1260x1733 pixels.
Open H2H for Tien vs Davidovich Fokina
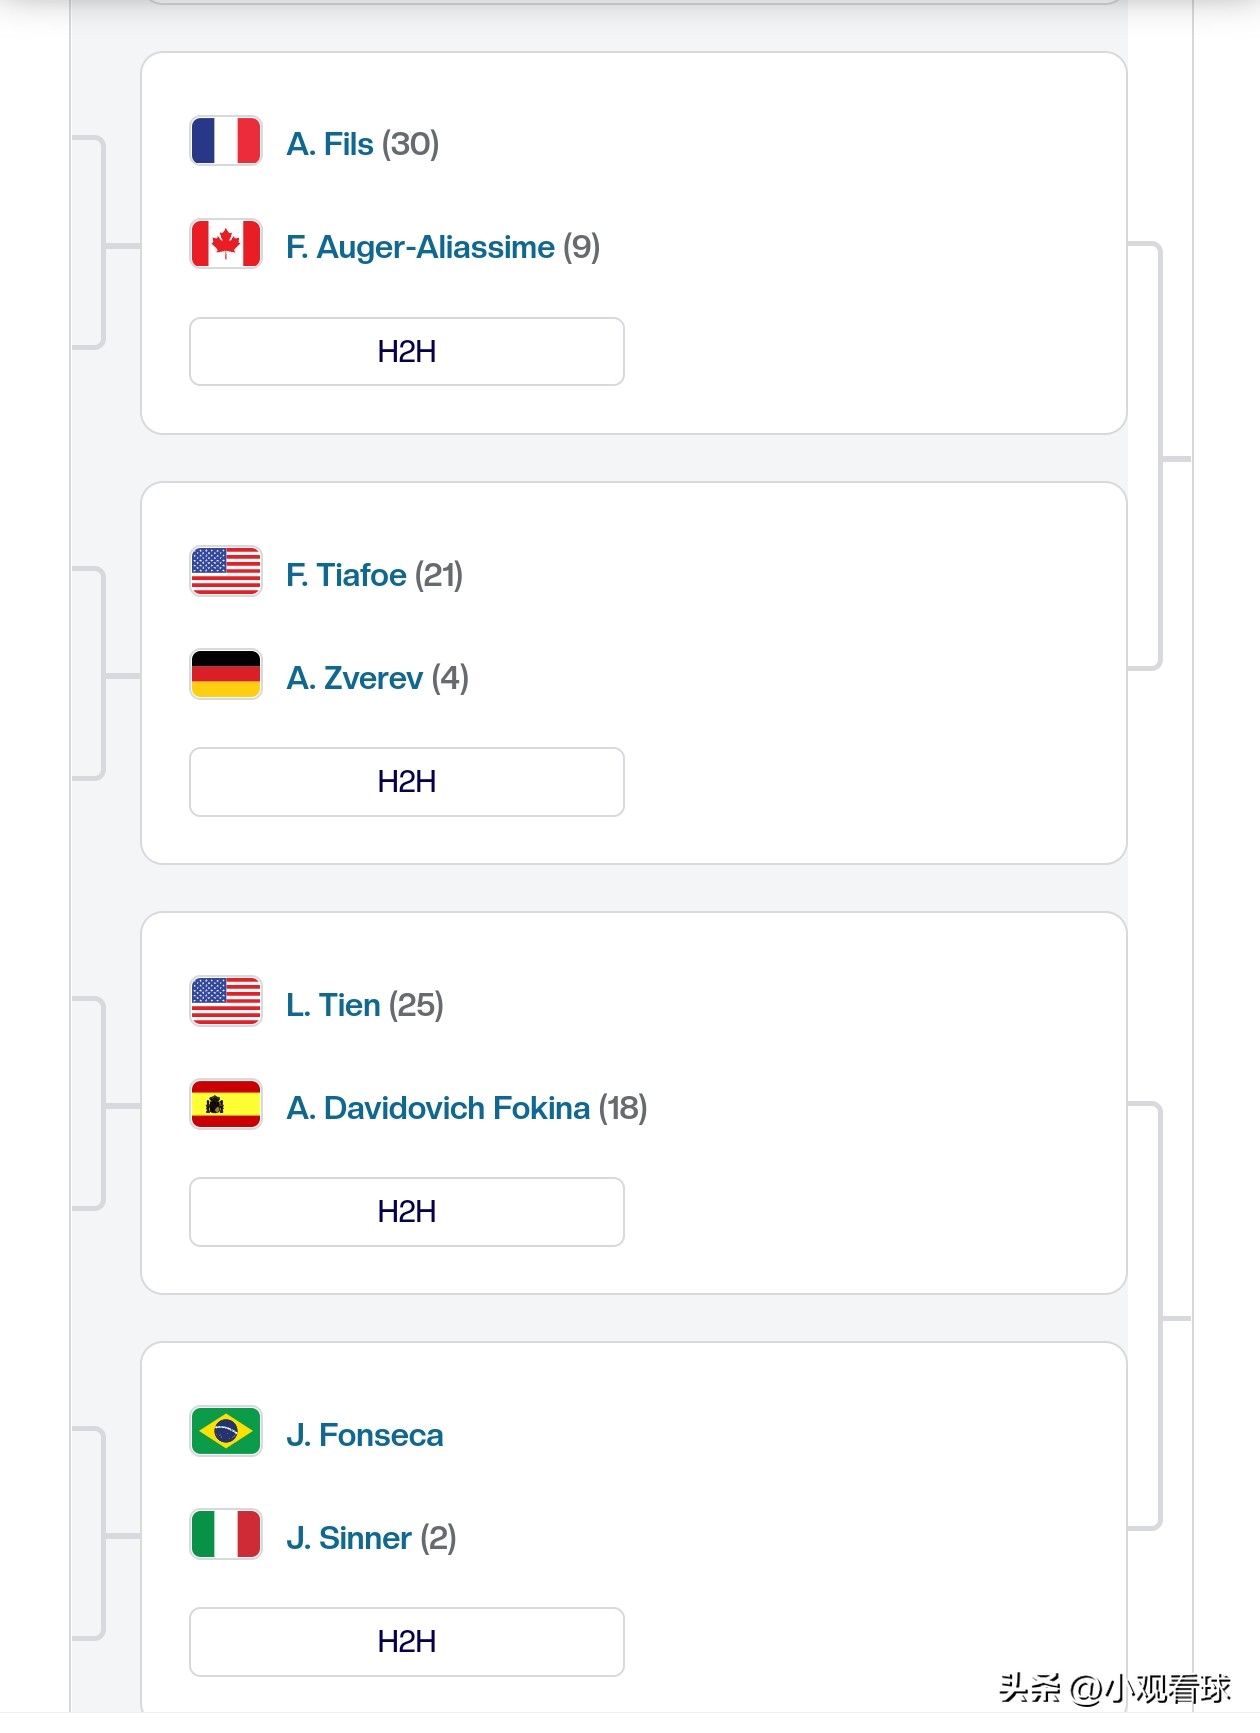(x=406, y=1212)
